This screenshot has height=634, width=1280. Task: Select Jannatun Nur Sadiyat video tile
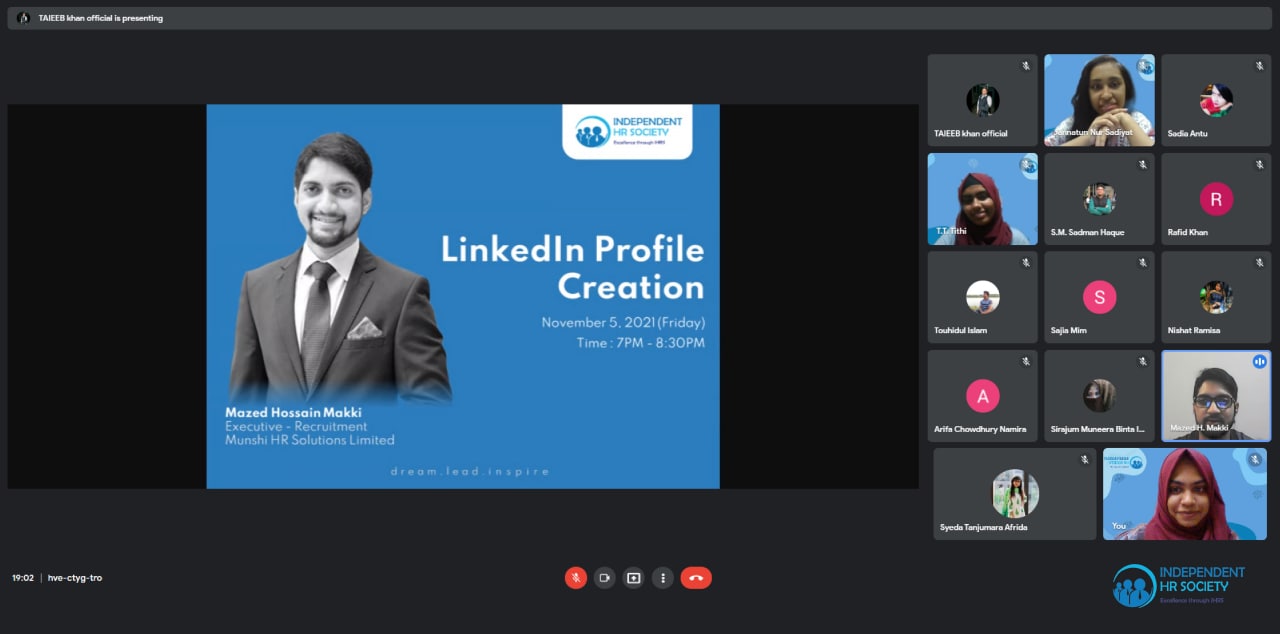click(1100, 100)
